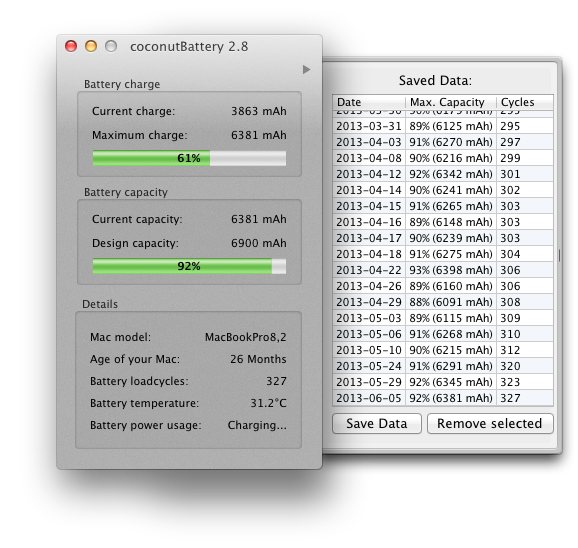Select the 2013-04-03 saved data row
Image resolution: width=578 pixels, height=548 pixels.
pos(443,142)
